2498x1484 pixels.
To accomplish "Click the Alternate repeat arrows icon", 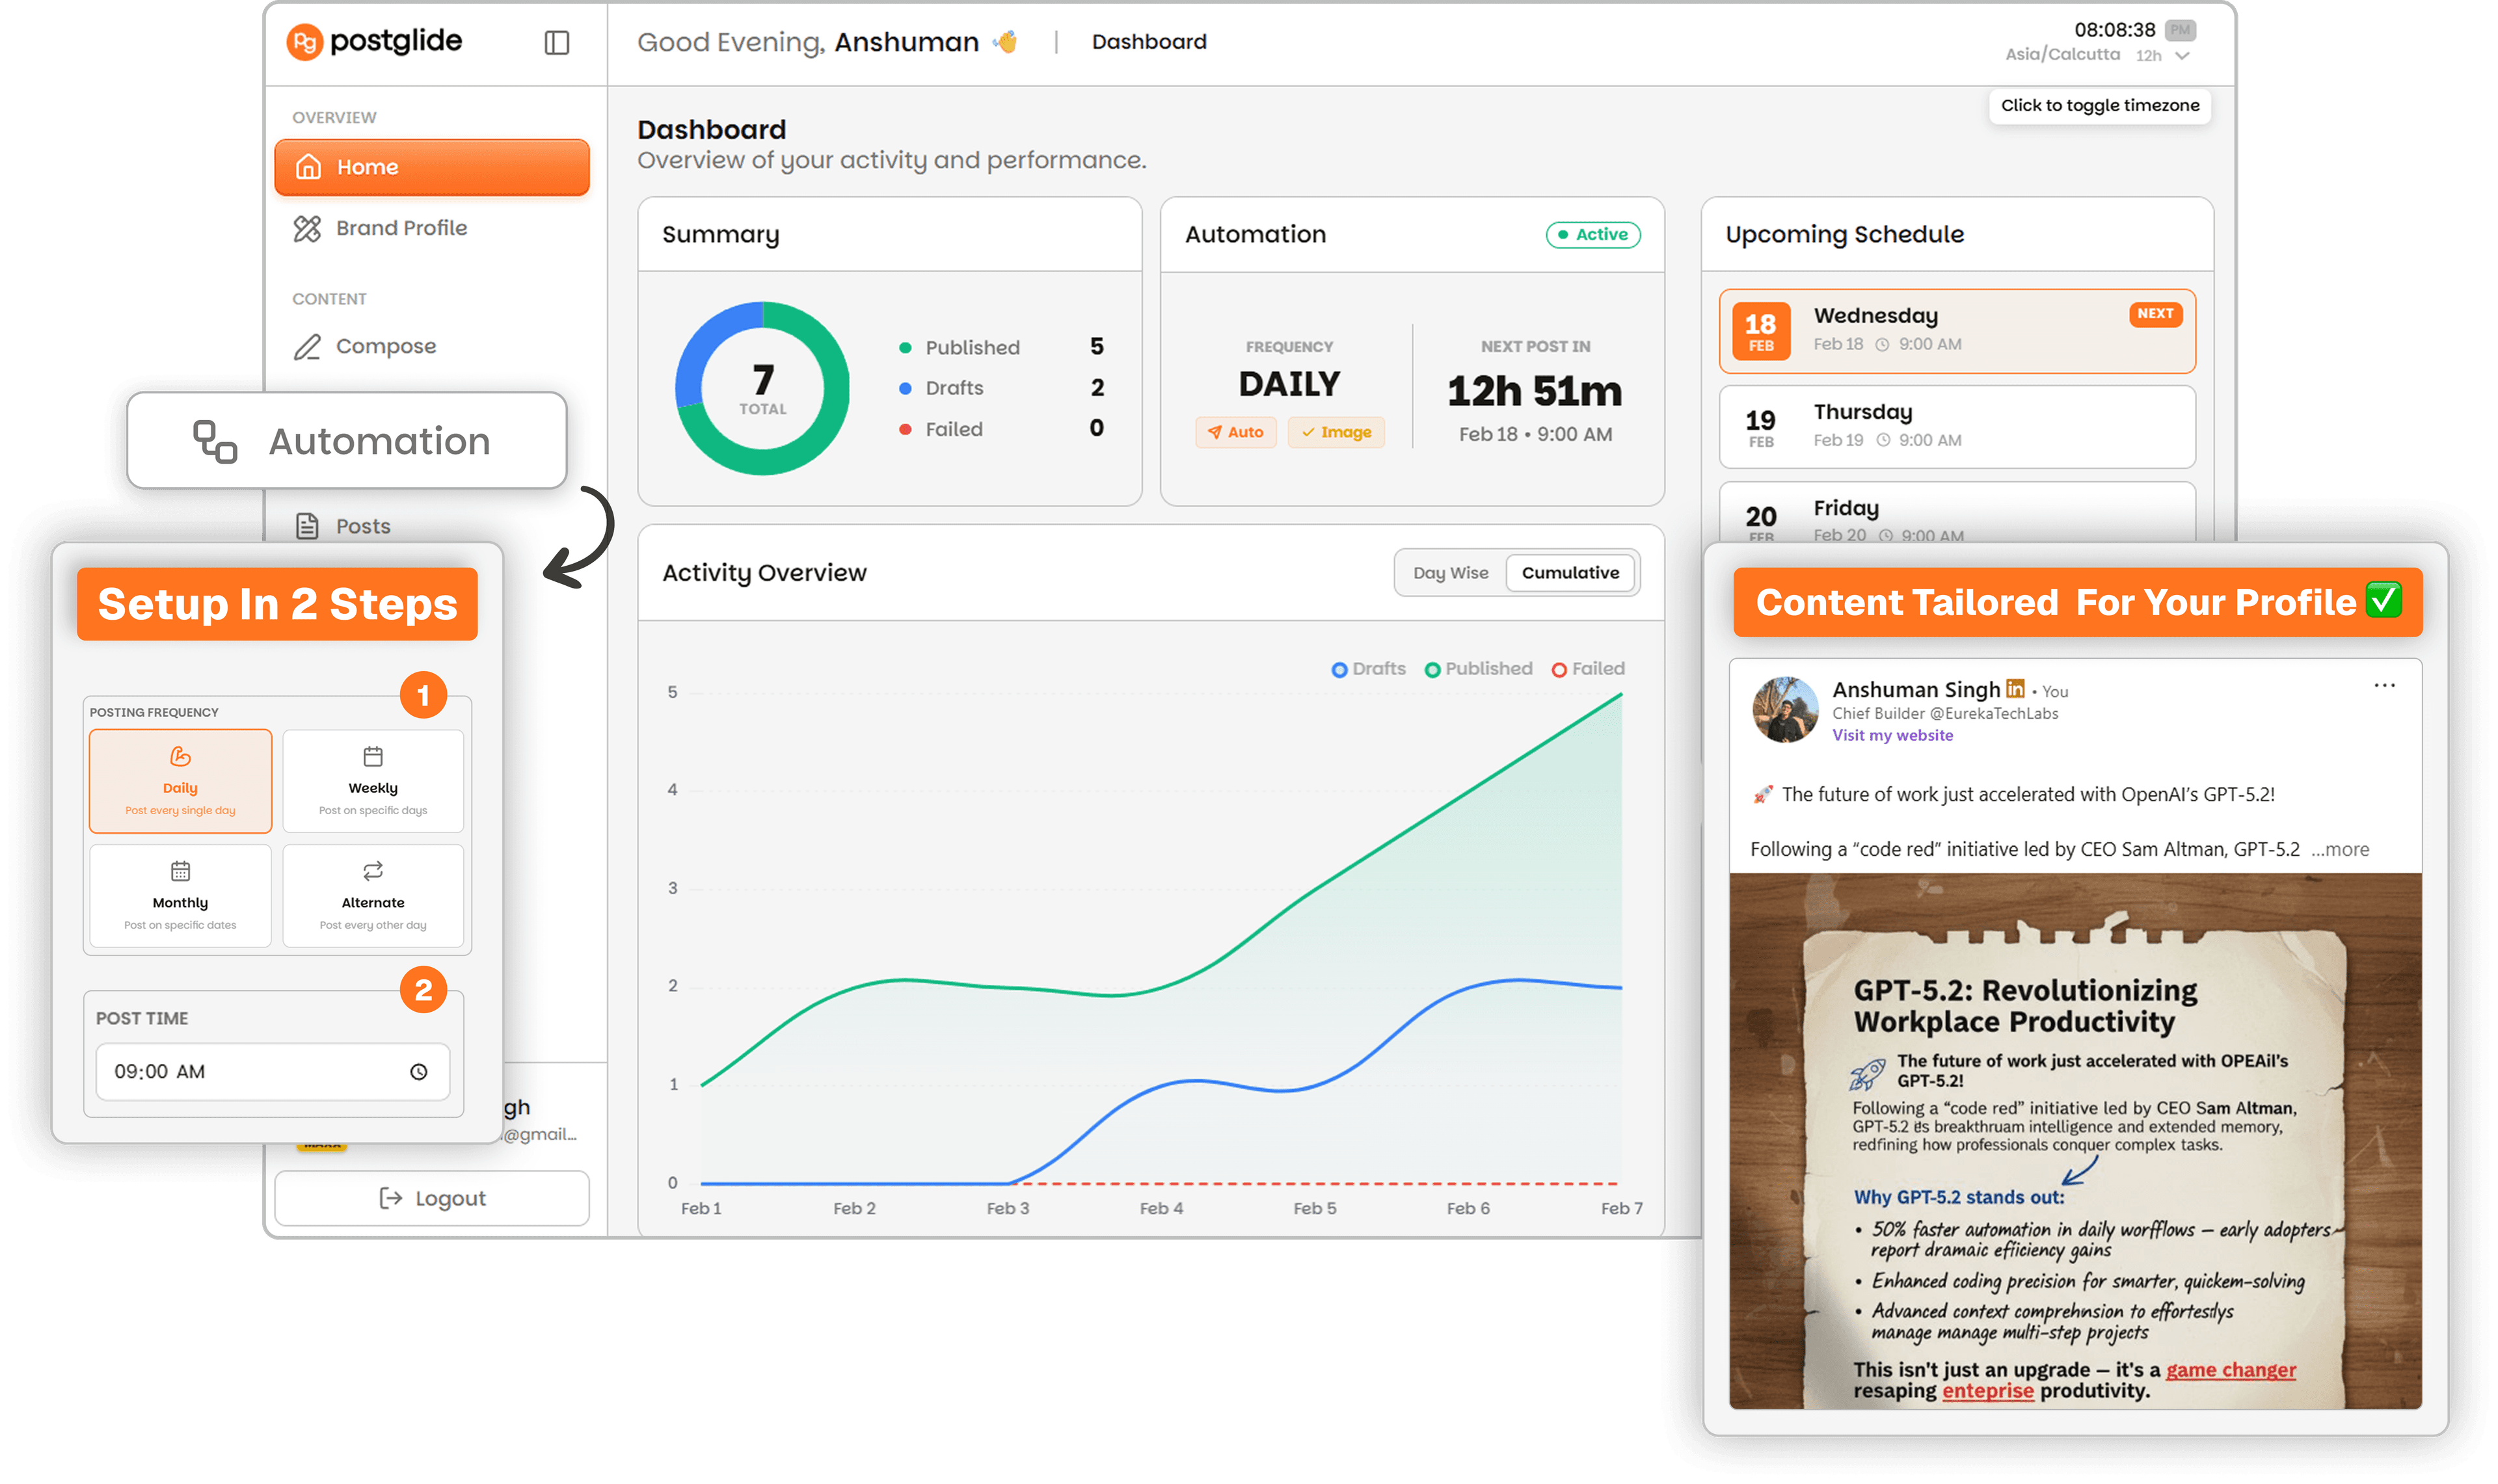I will [x=373, y=871].
